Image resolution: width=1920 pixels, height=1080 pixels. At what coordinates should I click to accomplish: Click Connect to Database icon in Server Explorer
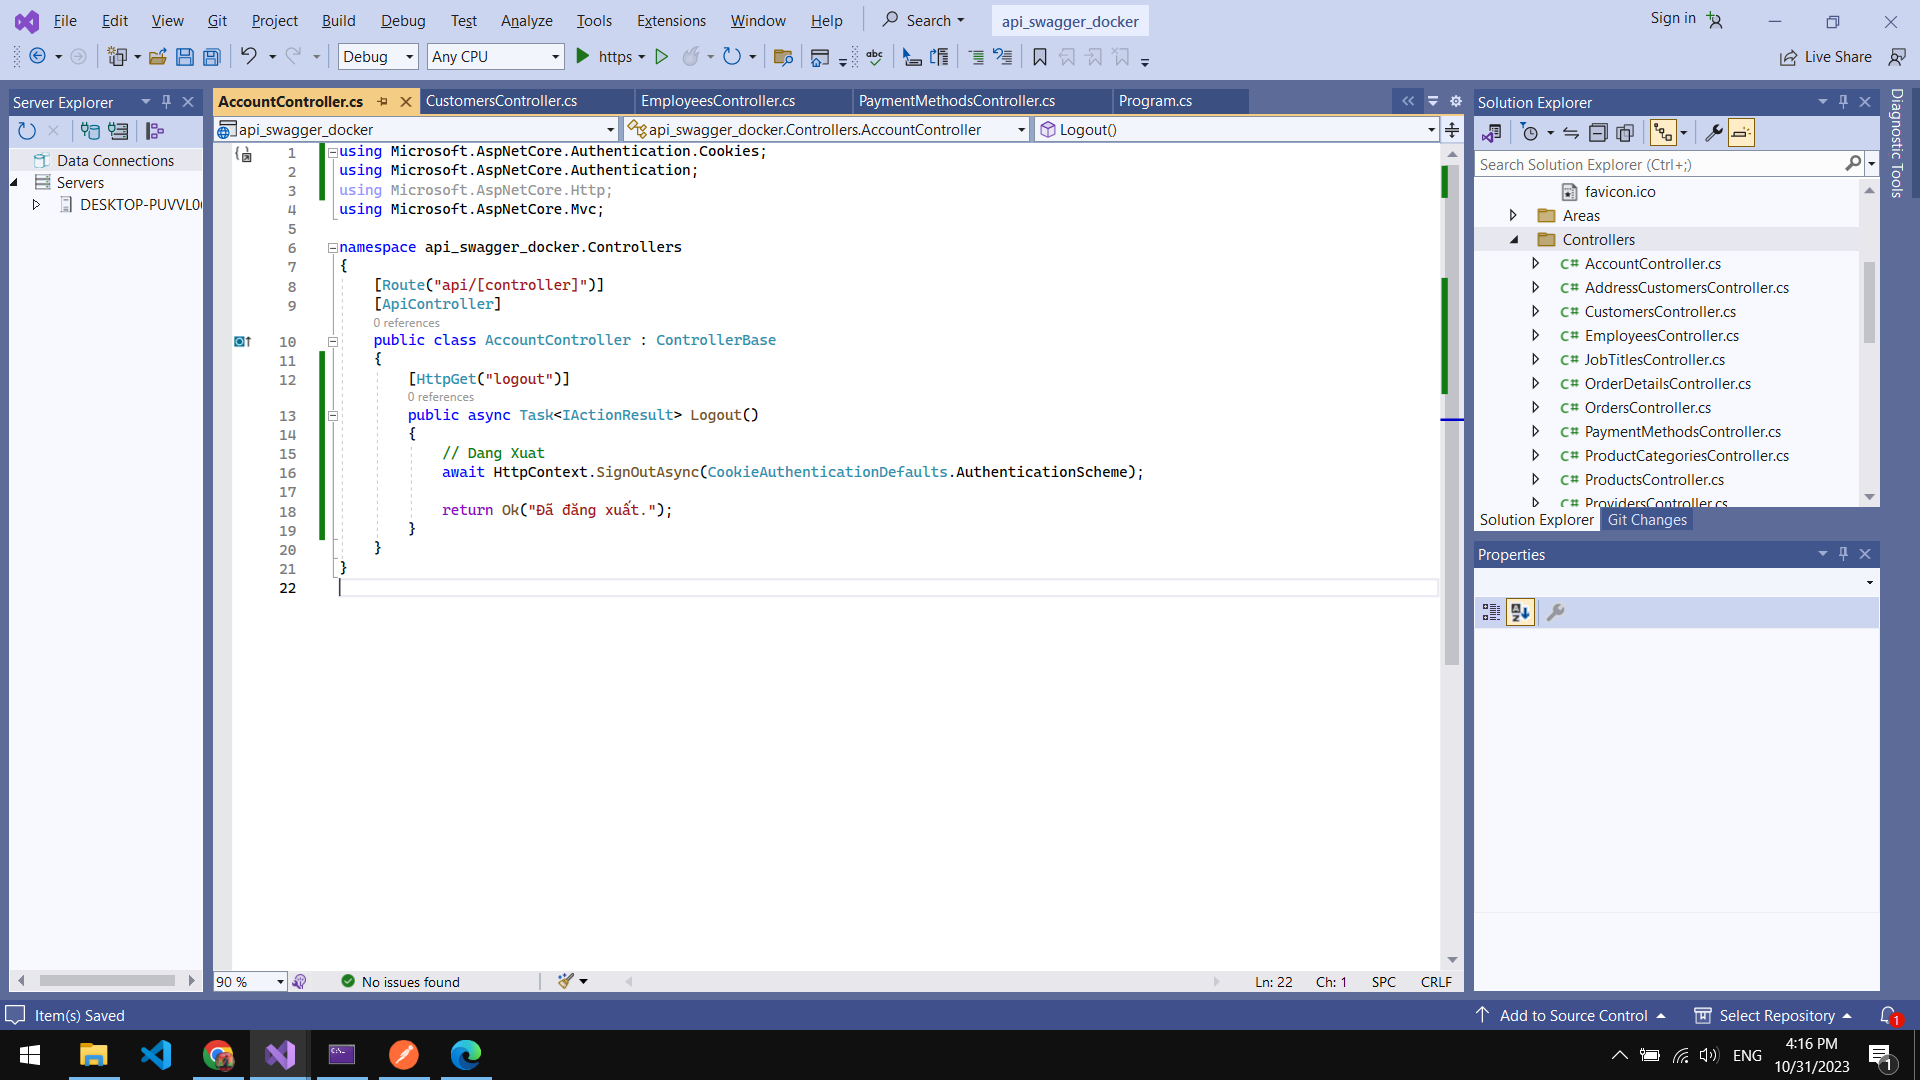tap(90, 131)
